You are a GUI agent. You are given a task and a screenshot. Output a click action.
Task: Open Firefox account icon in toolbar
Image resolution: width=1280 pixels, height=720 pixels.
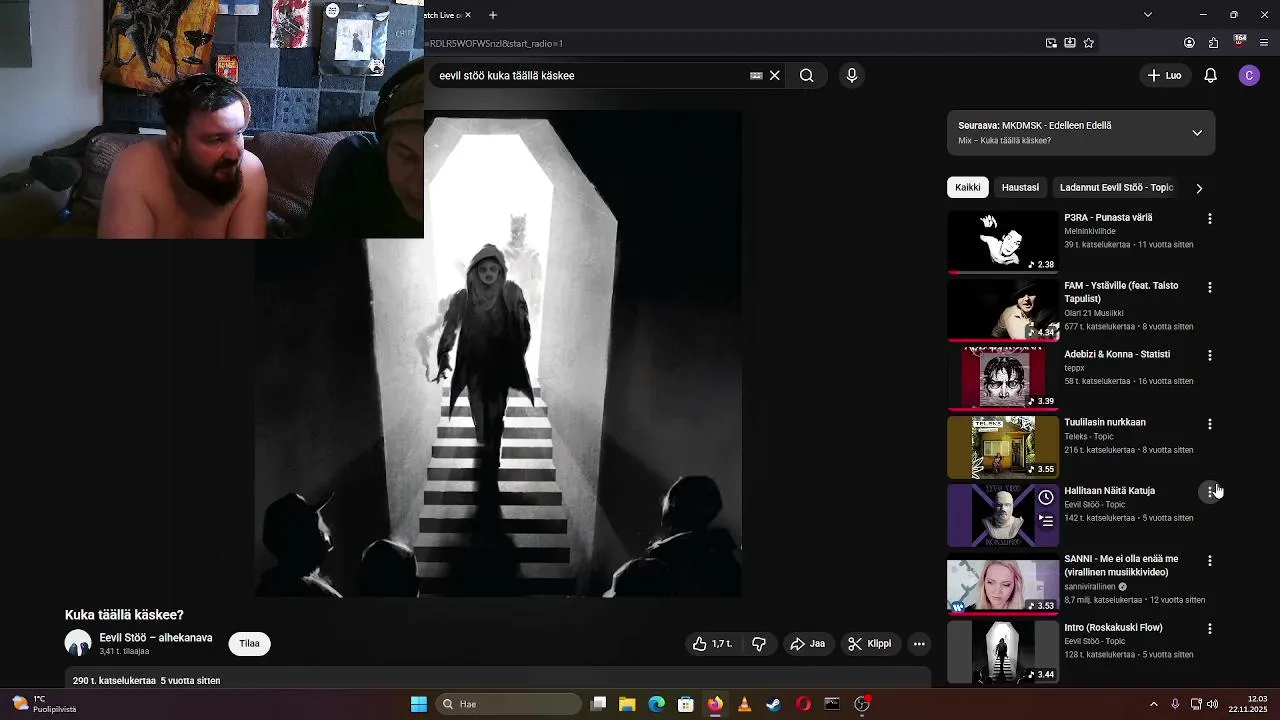1189,43
